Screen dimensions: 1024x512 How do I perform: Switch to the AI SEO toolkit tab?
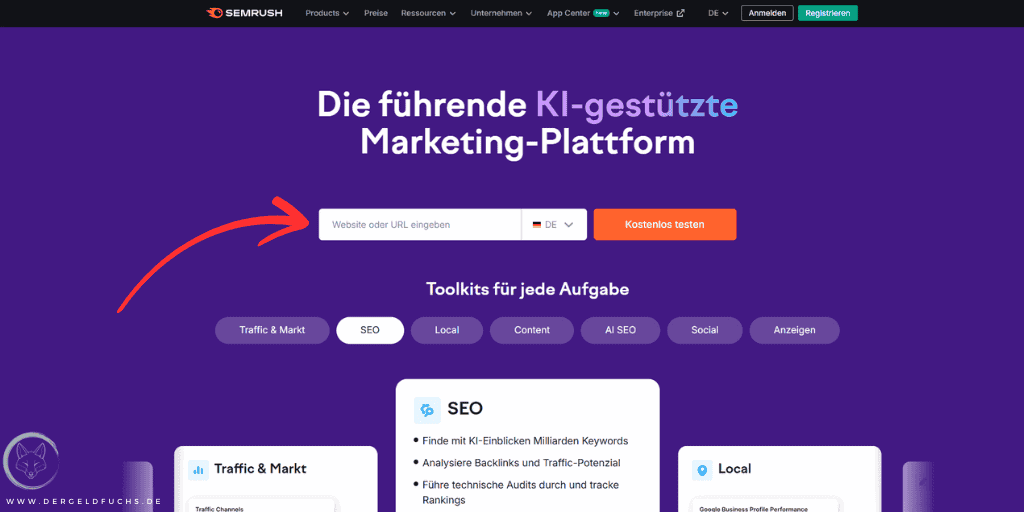tap(620, 330)
